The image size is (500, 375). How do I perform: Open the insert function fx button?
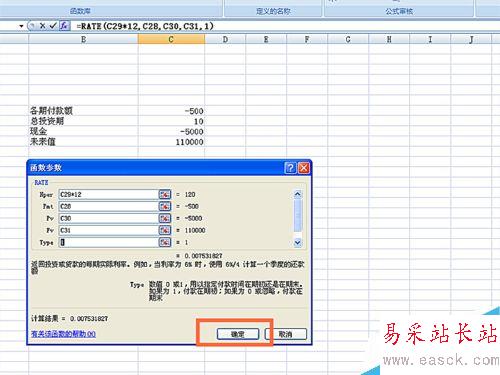(x=64, y=26)
